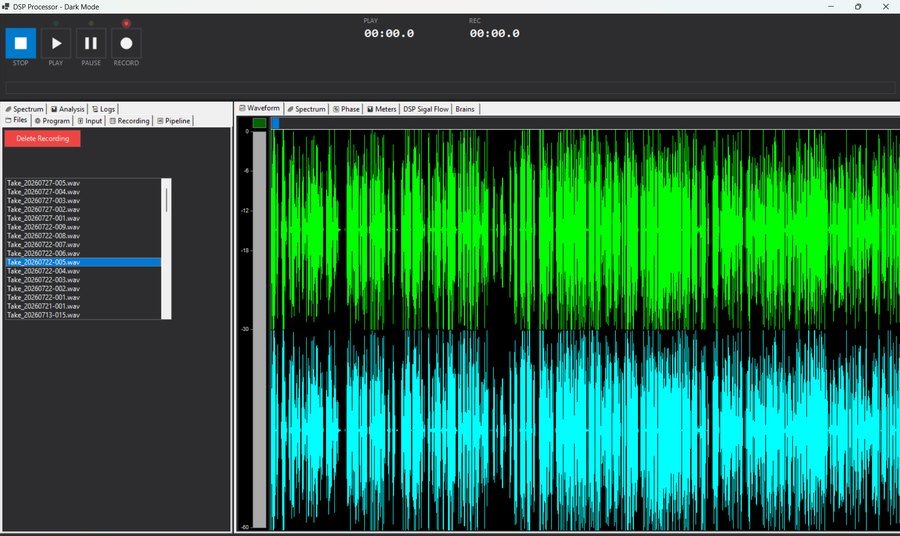This screenshot has width=900, height=536.
Task: Select Take_20260727-002.wav in the file list
Action: 83,209
